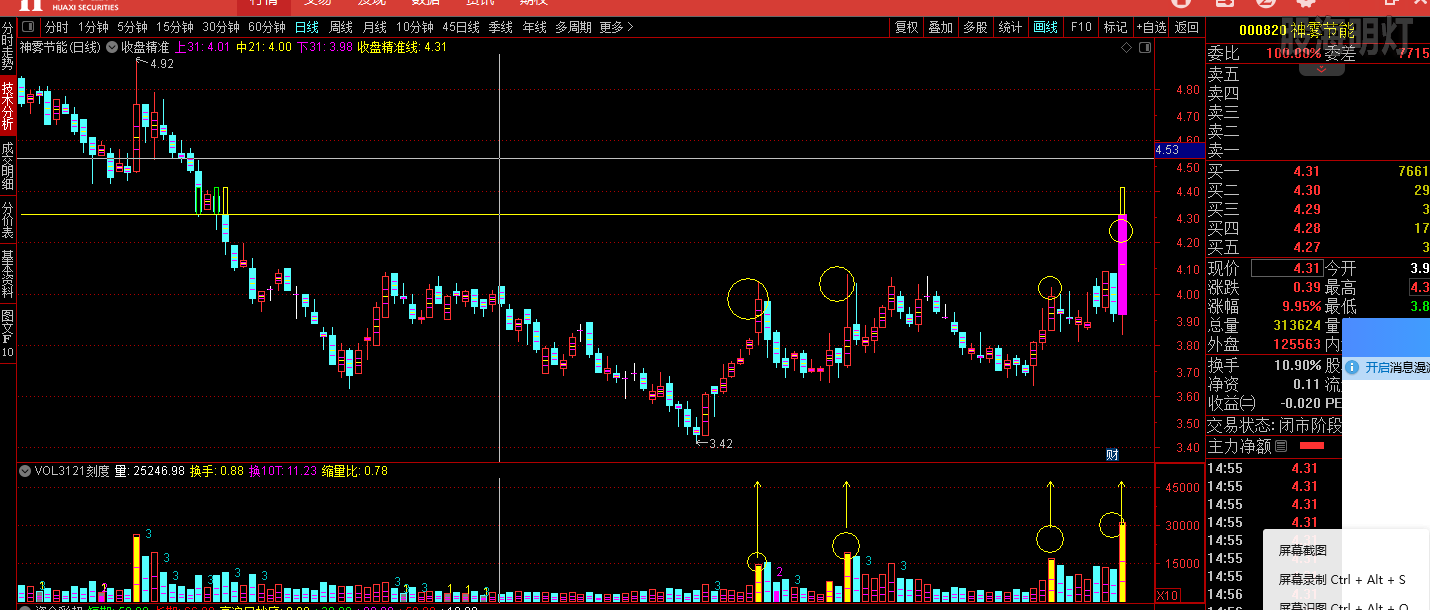Switch to the 周线 weekly chart tab
Viewport: 1430px width, 610px height.
click(x=341, y=28)
